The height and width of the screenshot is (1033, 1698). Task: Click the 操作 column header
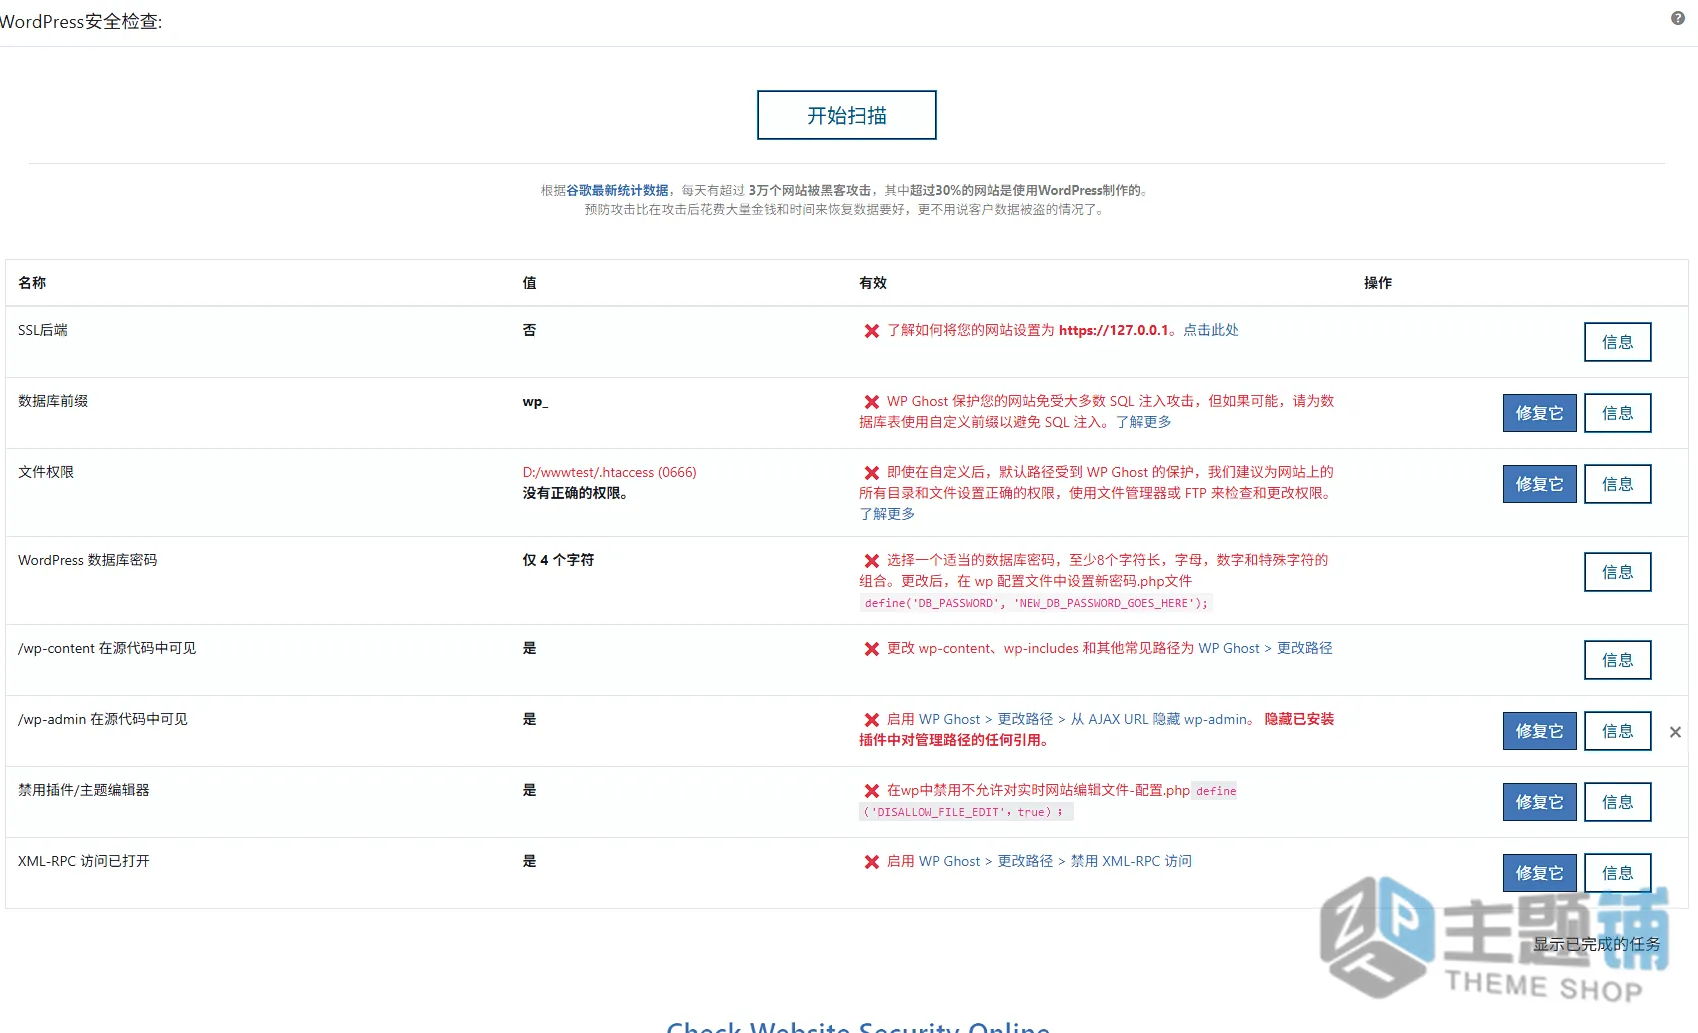1378,283
